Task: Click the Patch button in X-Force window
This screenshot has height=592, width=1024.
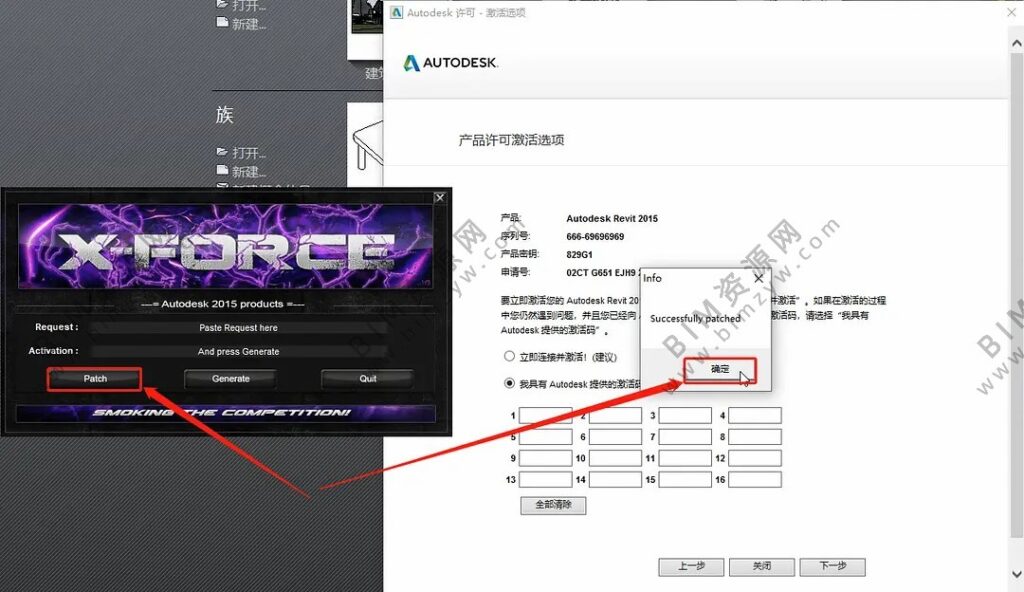Action: 95,379
